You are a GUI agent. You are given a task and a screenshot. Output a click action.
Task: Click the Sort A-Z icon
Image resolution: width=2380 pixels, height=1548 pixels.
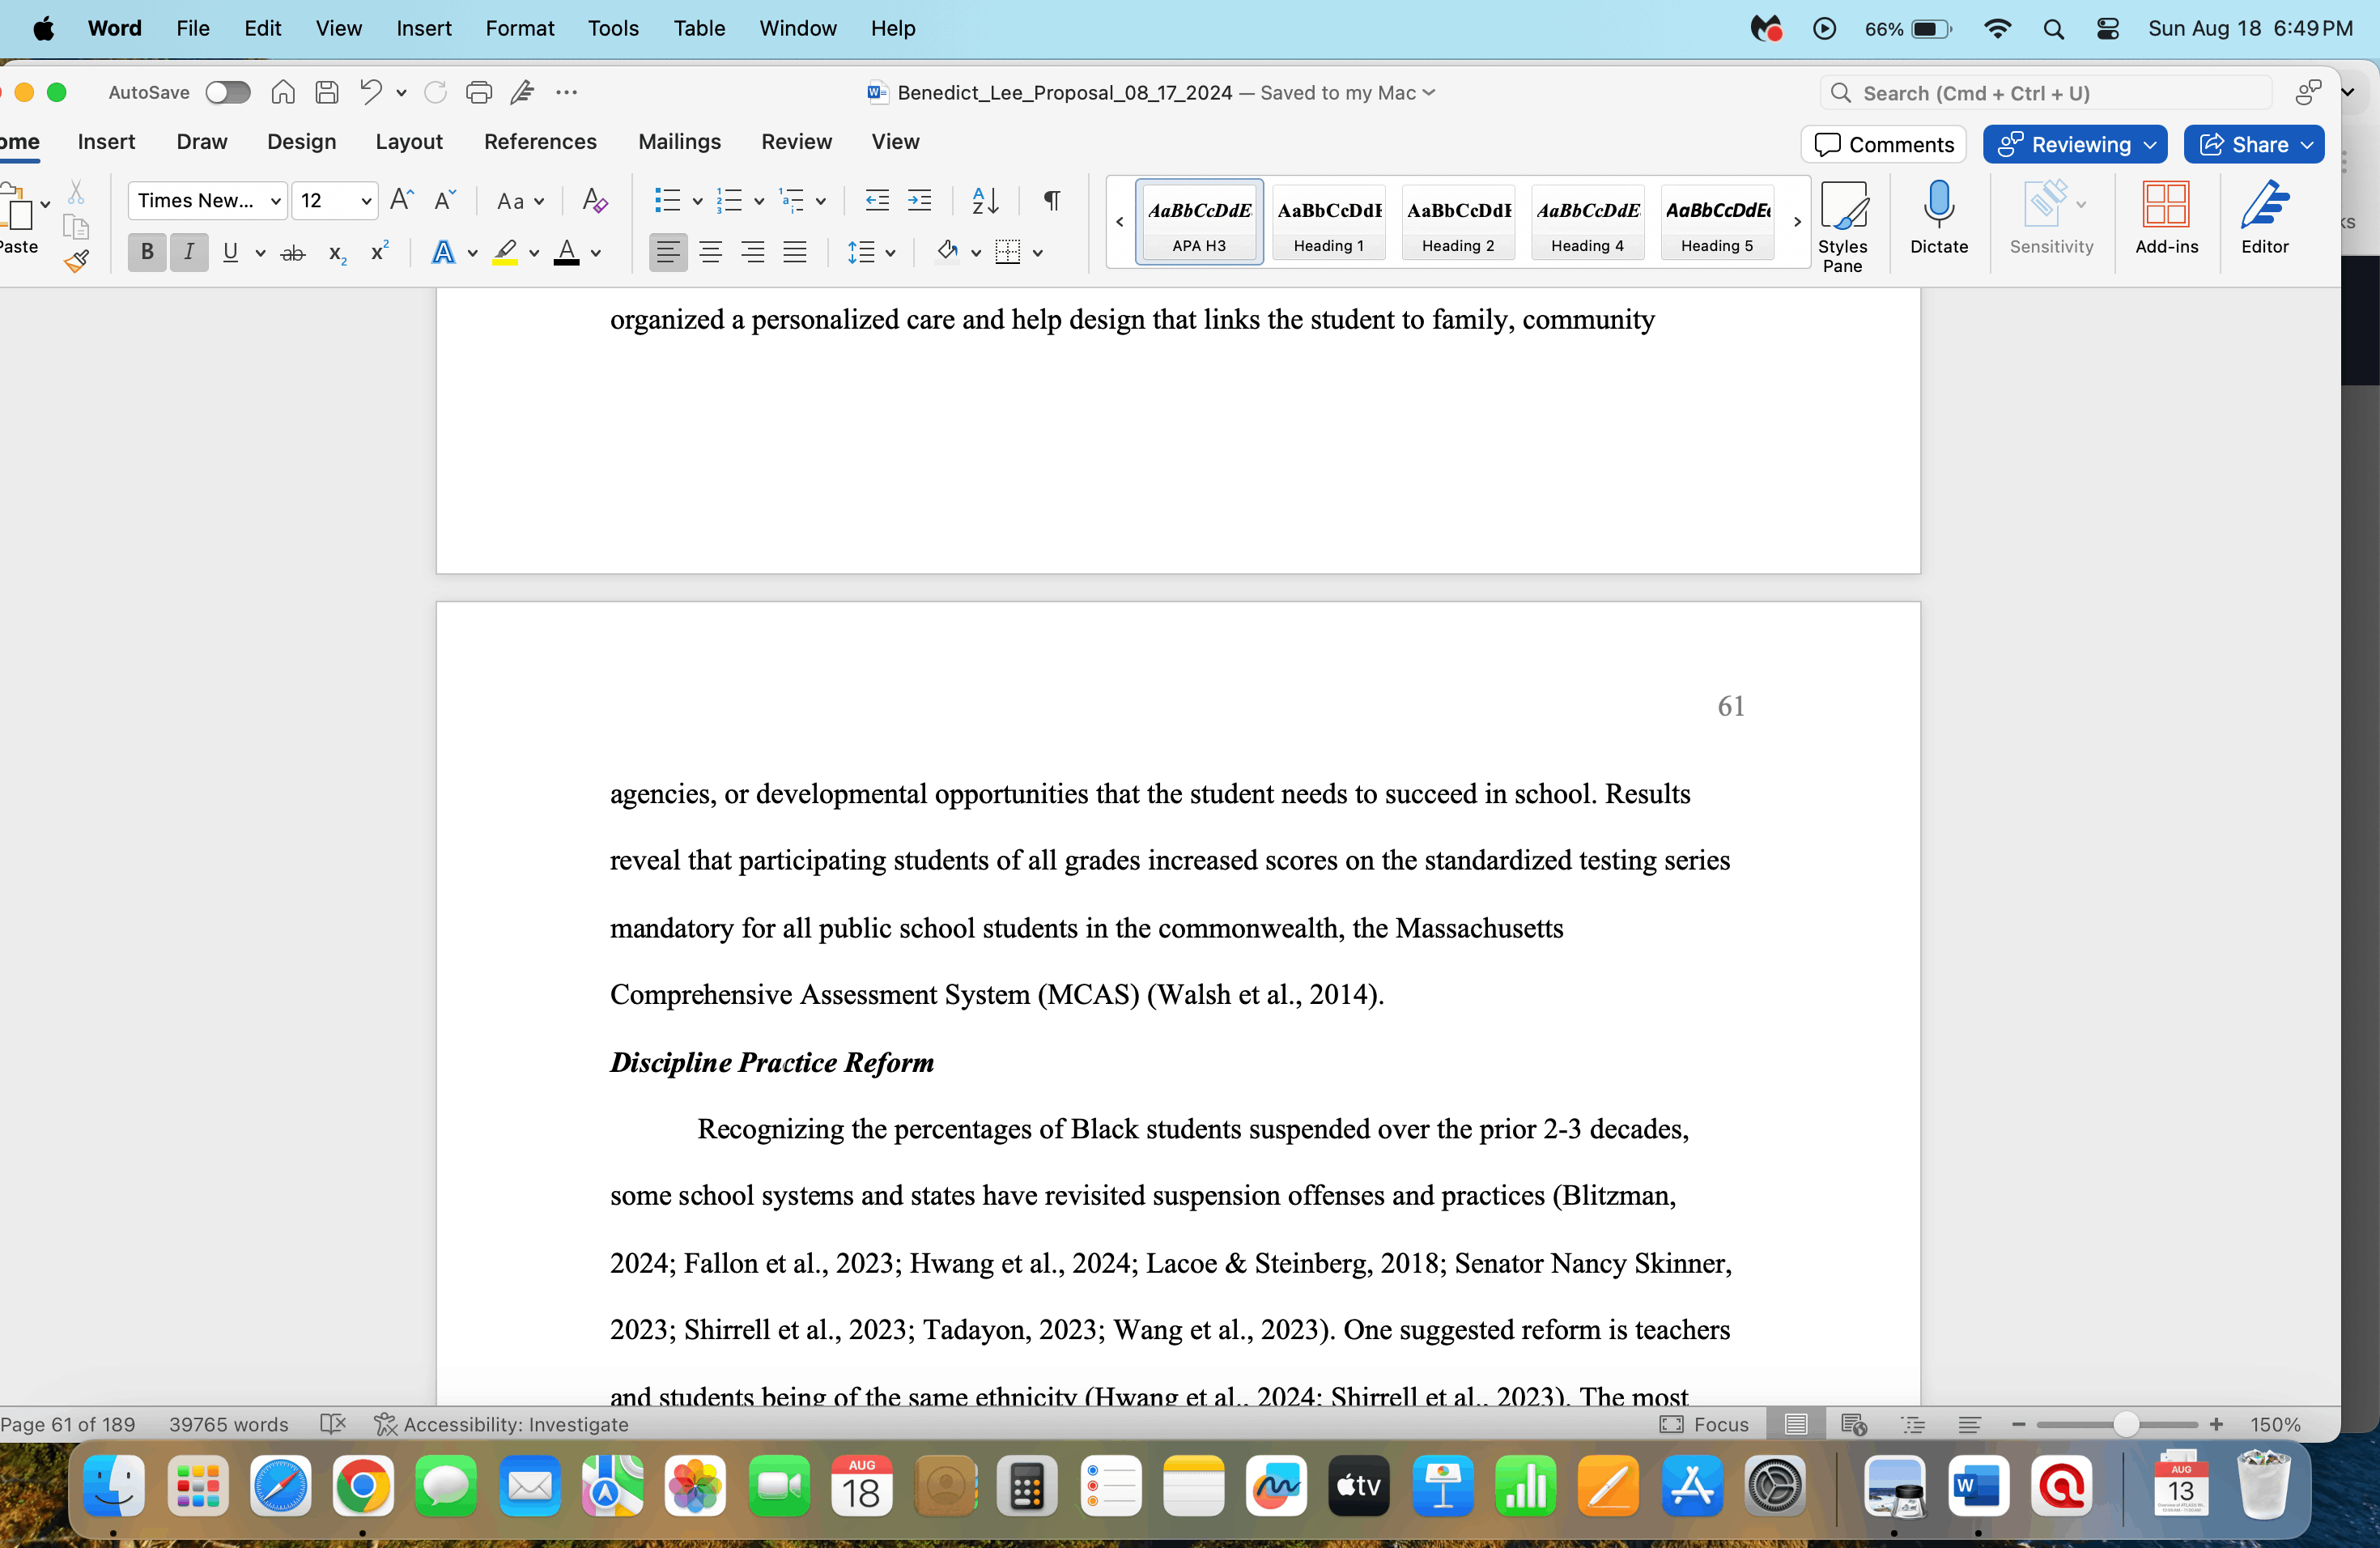[x=985, y=201]
